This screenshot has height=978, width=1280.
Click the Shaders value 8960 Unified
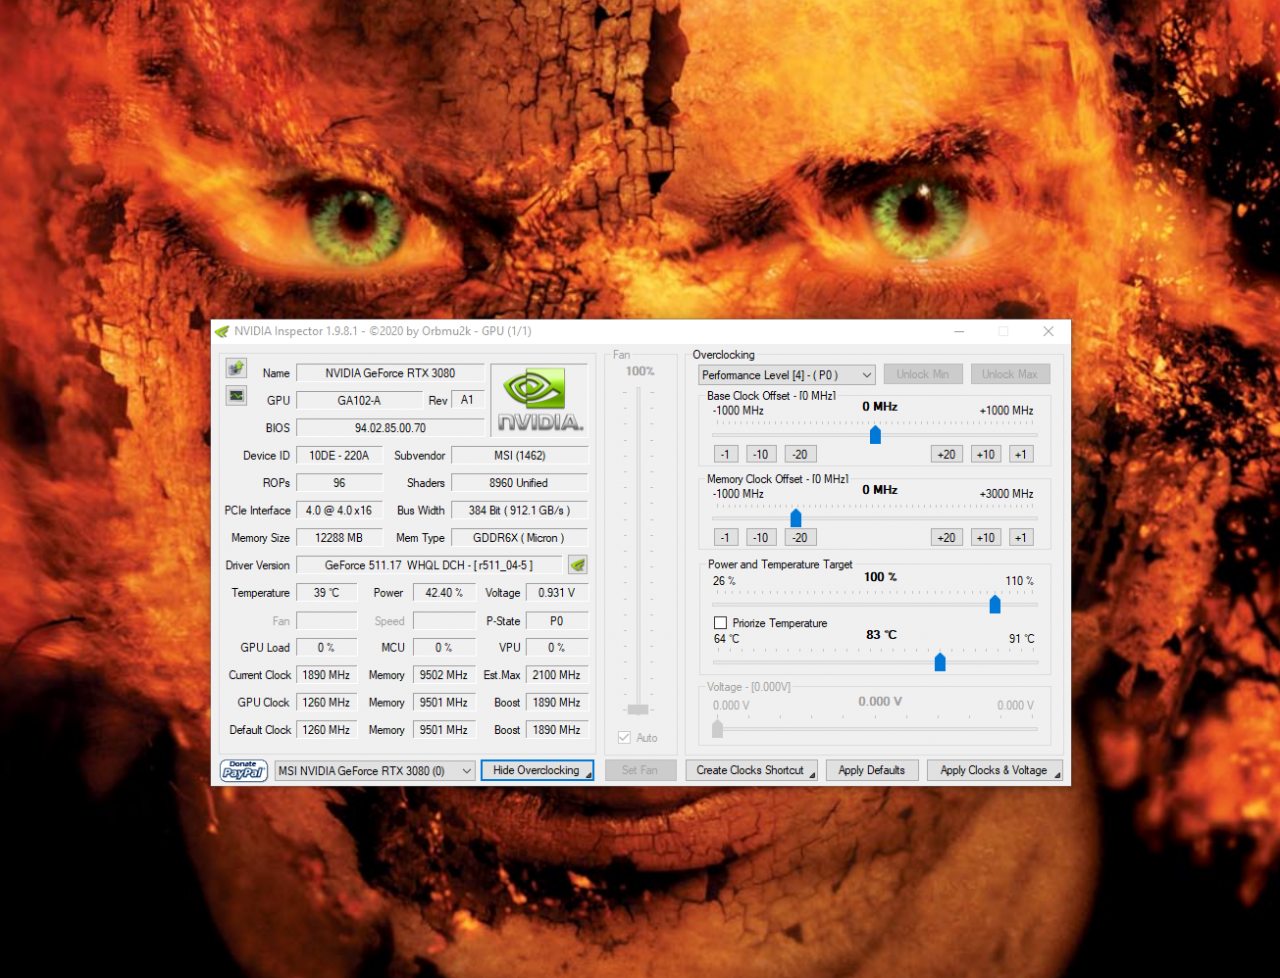tap(519, 483)
